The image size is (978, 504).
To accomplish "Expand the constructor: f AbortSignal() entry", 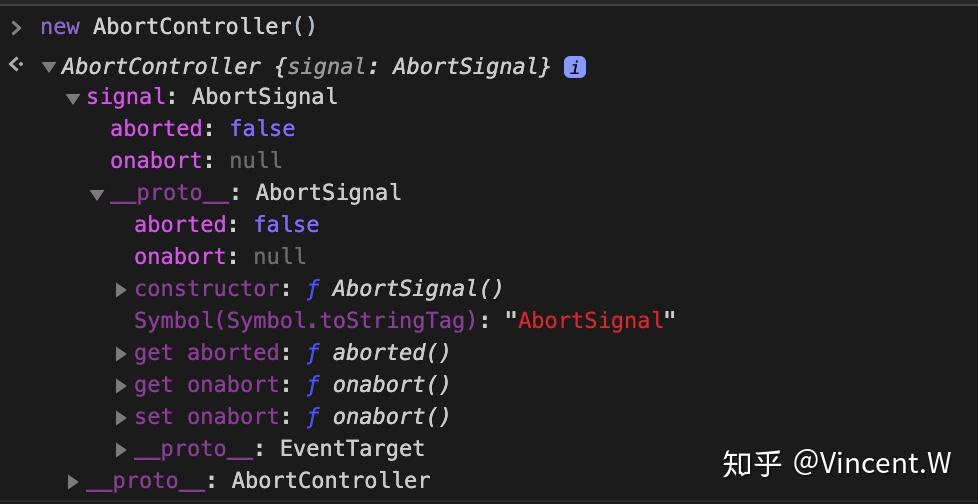I will point(122,289).
